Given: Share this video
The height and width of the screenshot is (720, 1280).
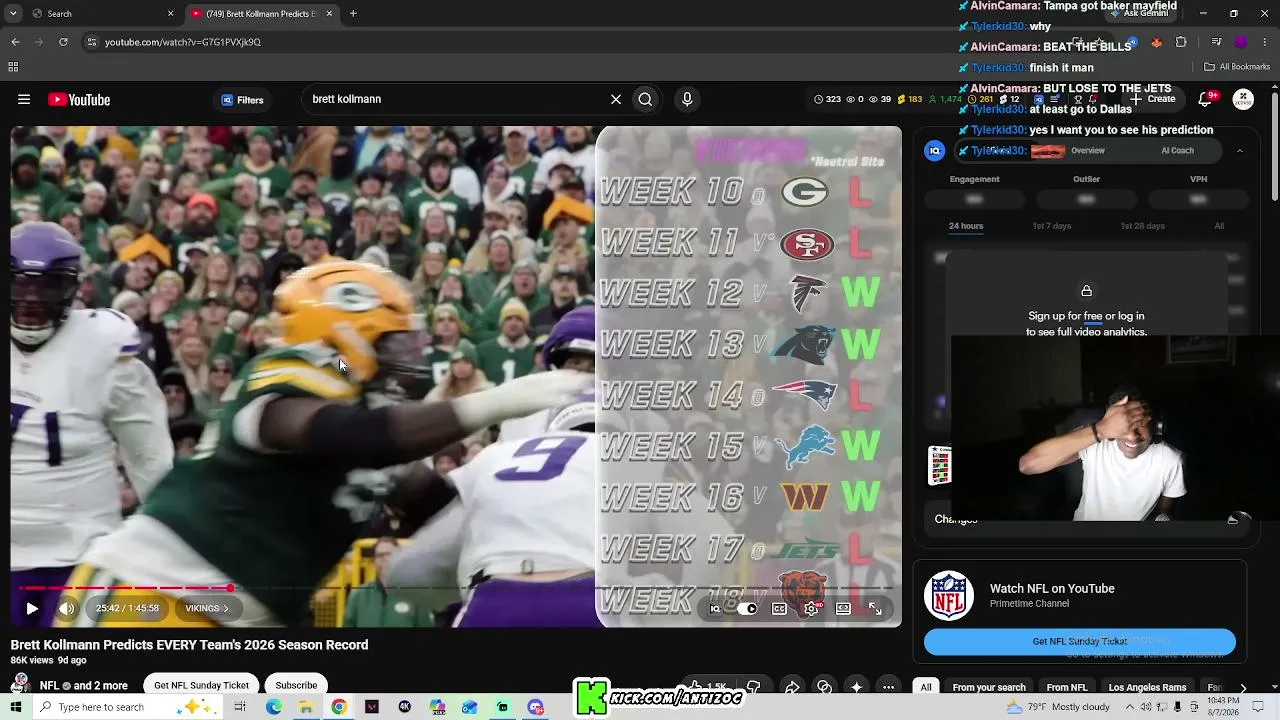Looking at the screenshot, I should pos(792,687).
